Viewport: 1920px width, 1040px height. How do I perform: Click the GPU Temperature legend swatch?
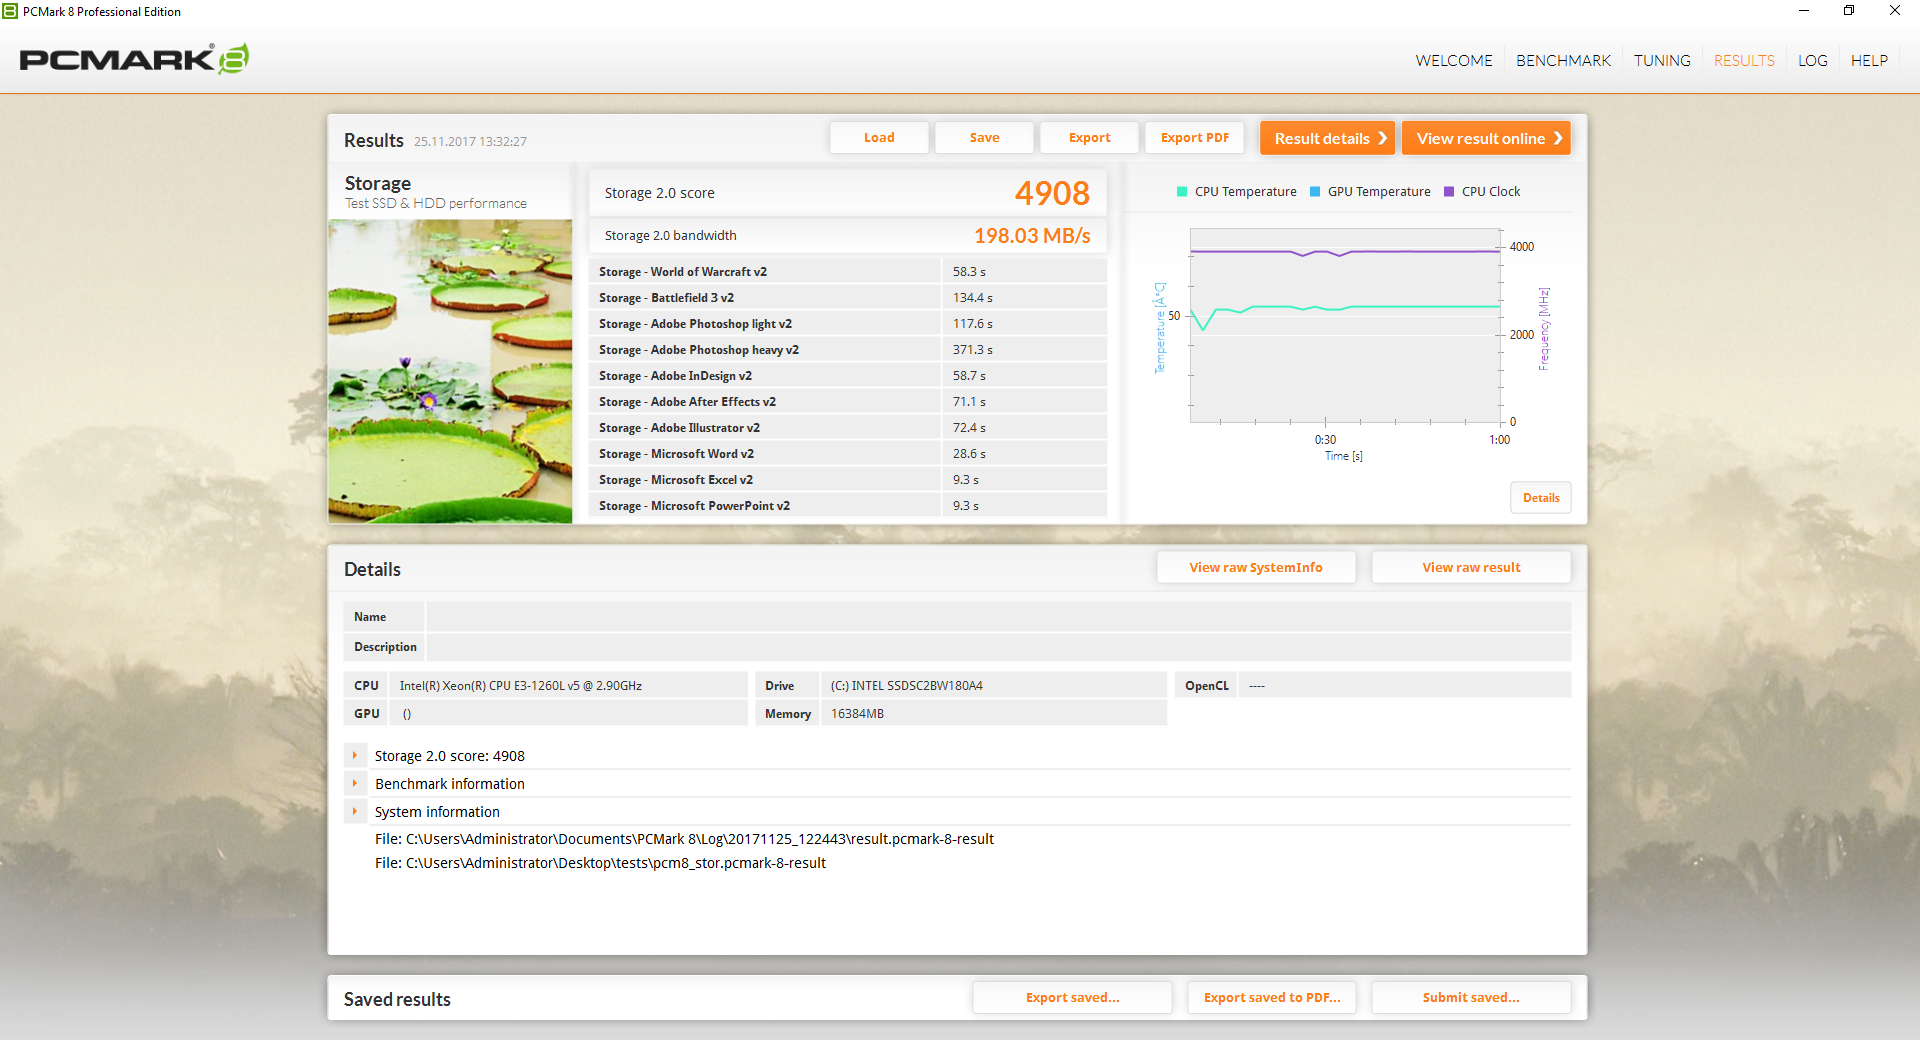tap(1315, 192)
